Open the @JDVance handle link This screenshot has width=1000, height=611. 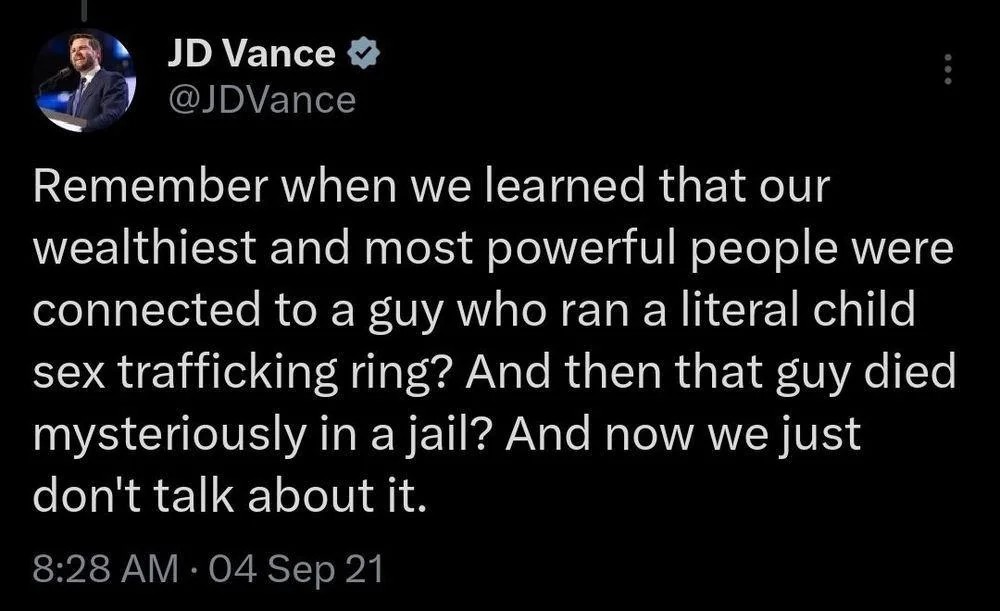(x=261, y=101)
